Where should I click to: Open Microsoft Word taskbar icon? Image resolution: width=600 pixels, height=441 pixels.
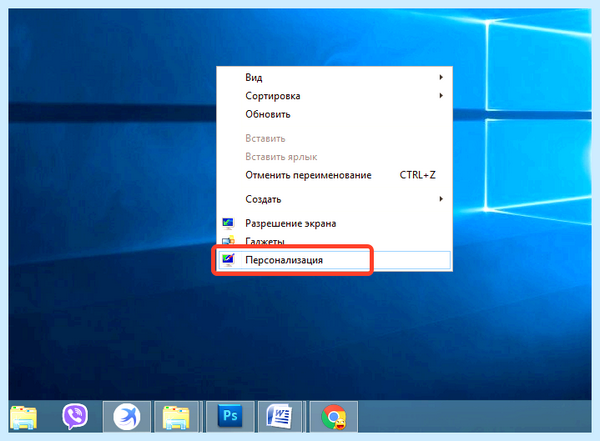coord(280,417)
